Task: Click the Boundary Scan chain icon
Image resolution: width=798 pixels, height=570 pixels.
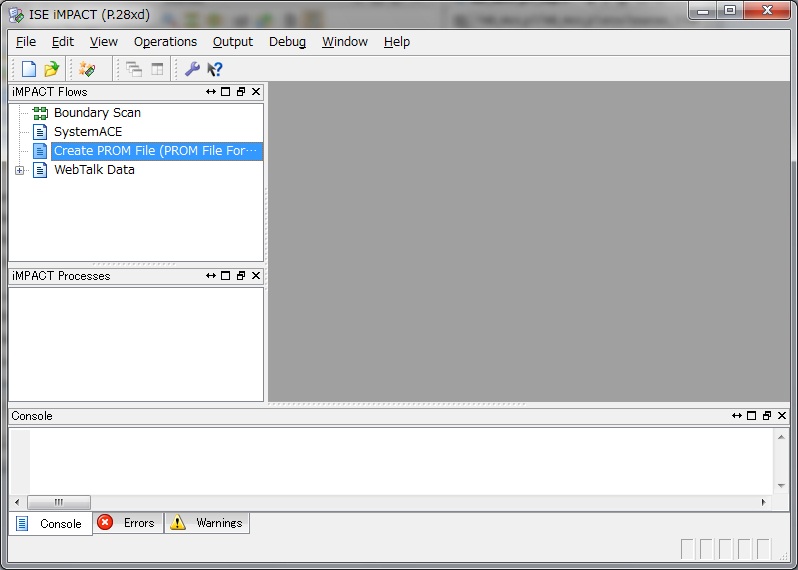Action: pos(40,113)
